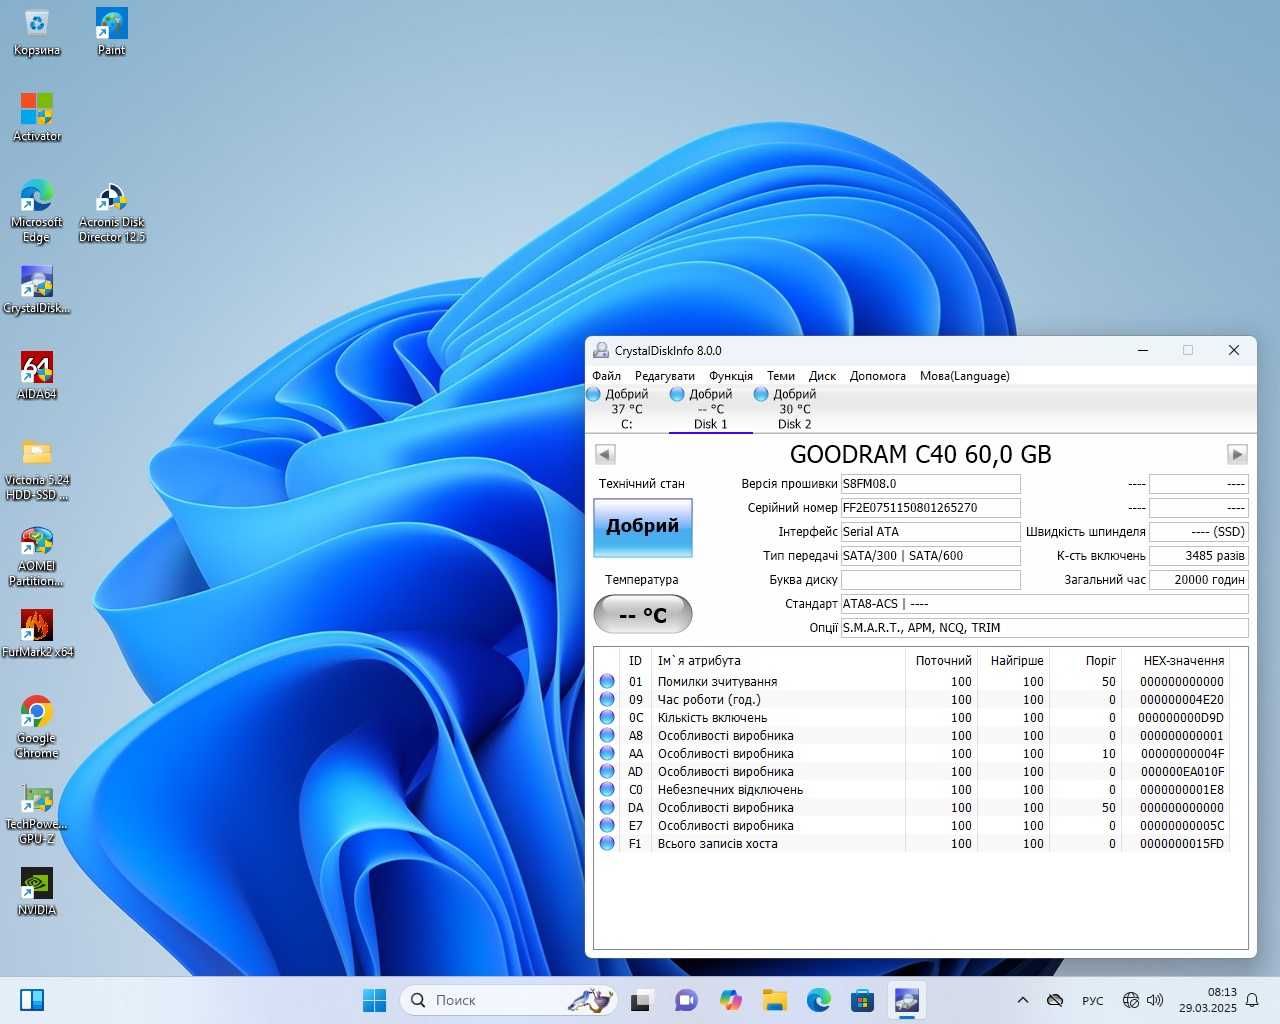Click the Serial ATA interface field

click(x=930, y=532)
